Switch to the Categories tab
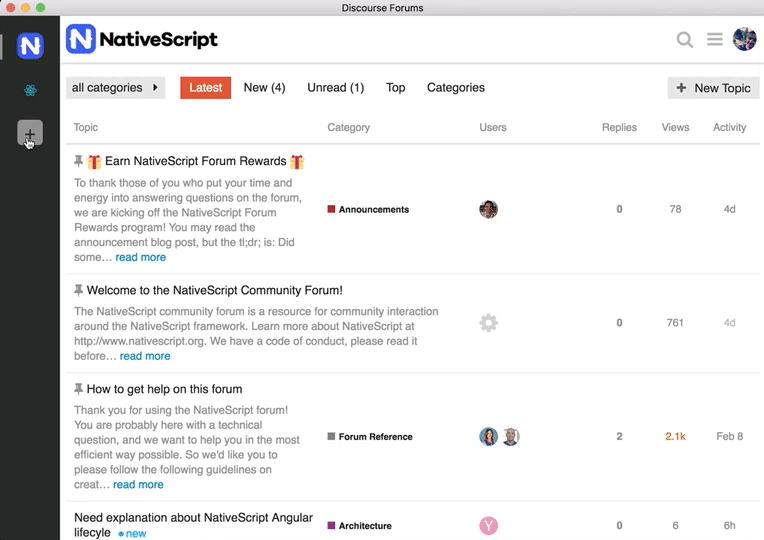This screenshot has width=764, height=540. point(456,88)
